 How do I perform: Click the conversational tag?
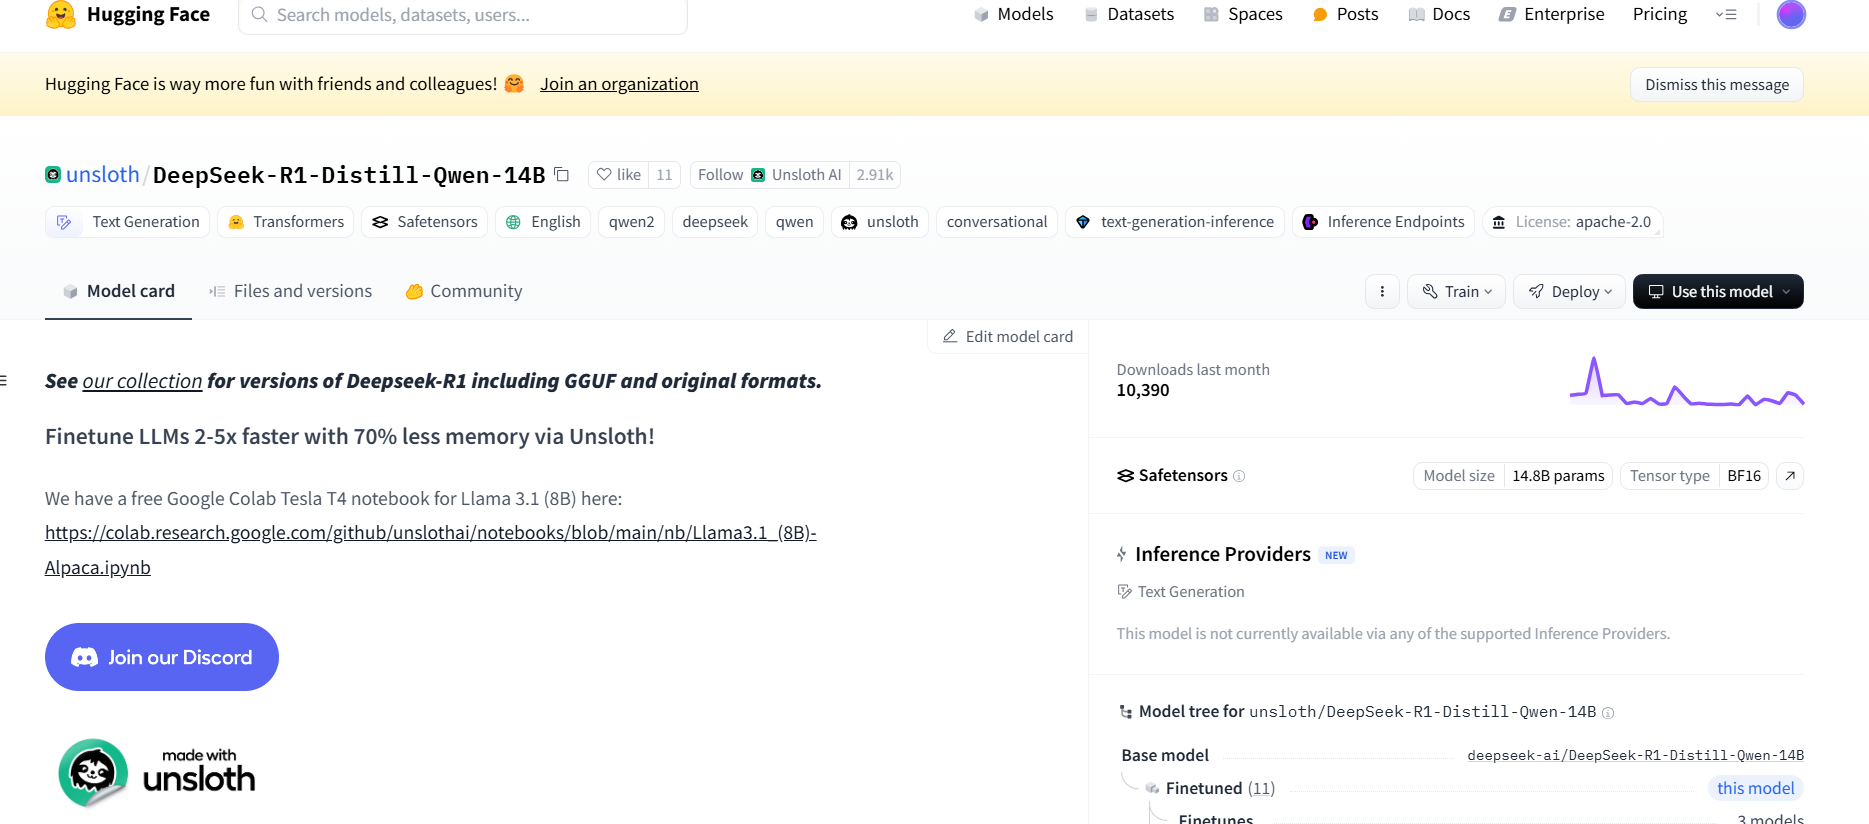(997, 222)
